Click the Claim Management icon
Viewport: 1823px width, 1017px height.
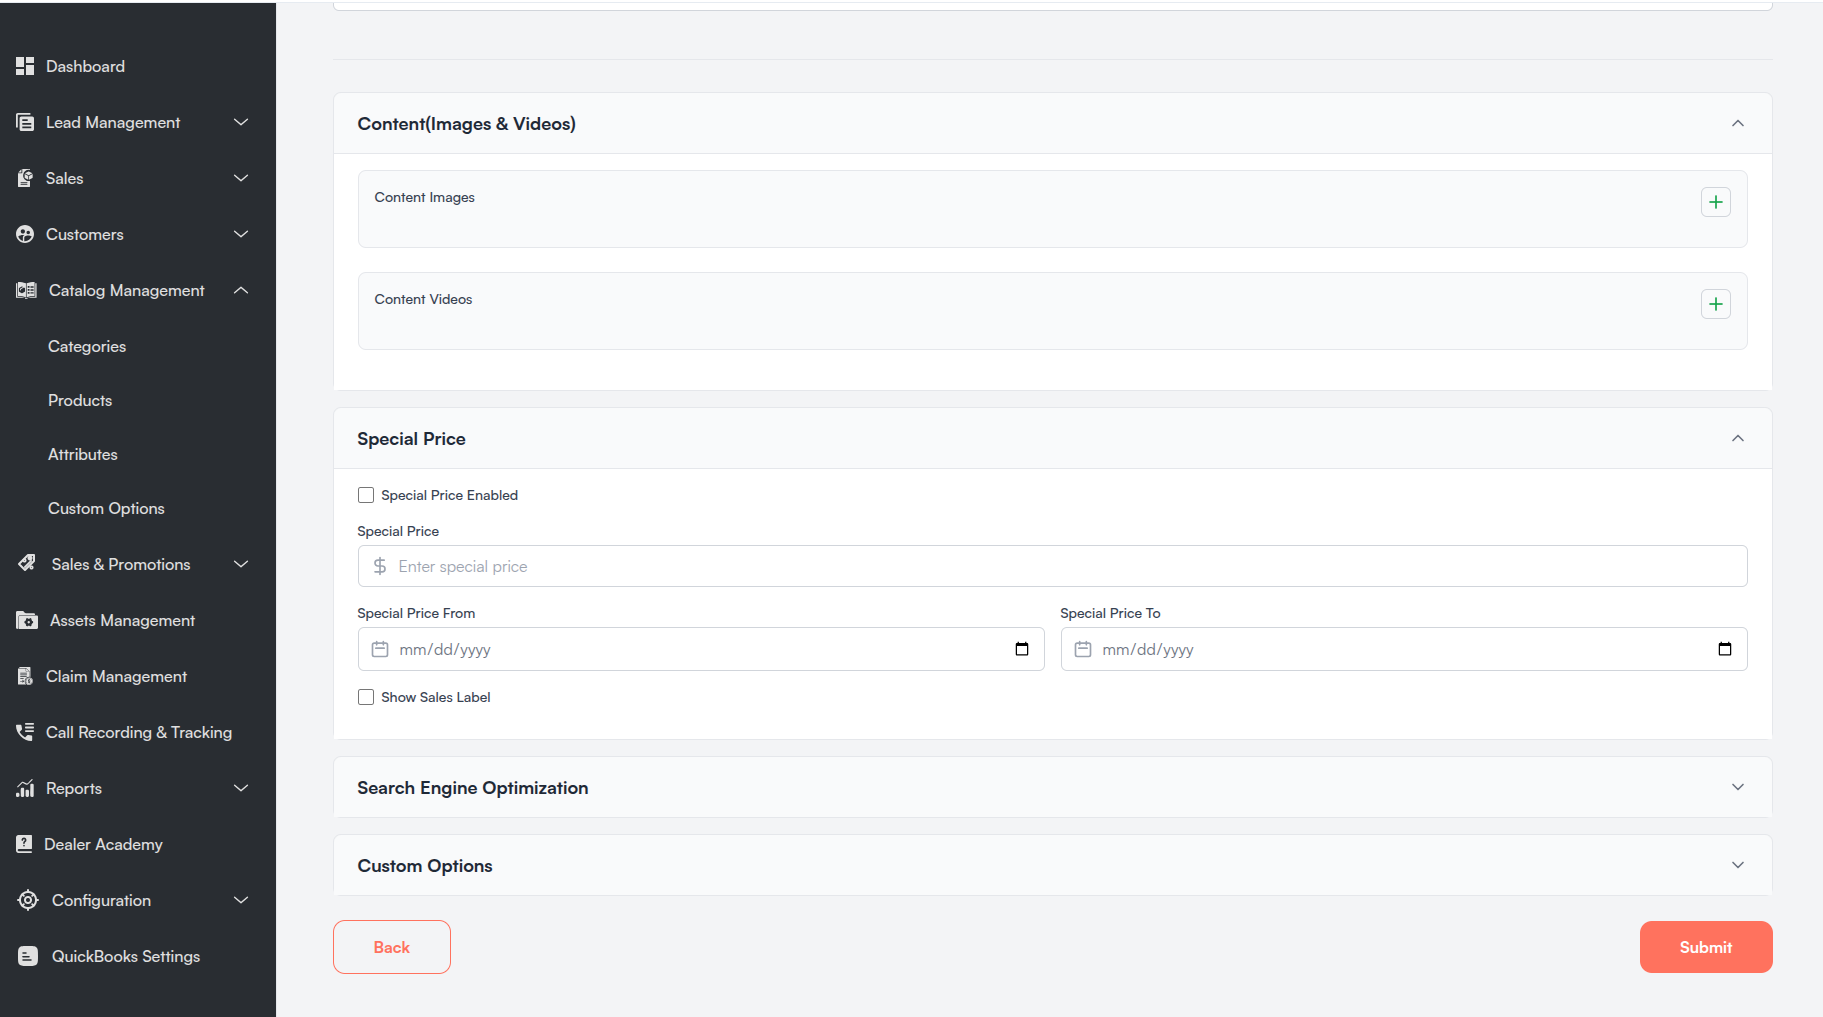25,676
